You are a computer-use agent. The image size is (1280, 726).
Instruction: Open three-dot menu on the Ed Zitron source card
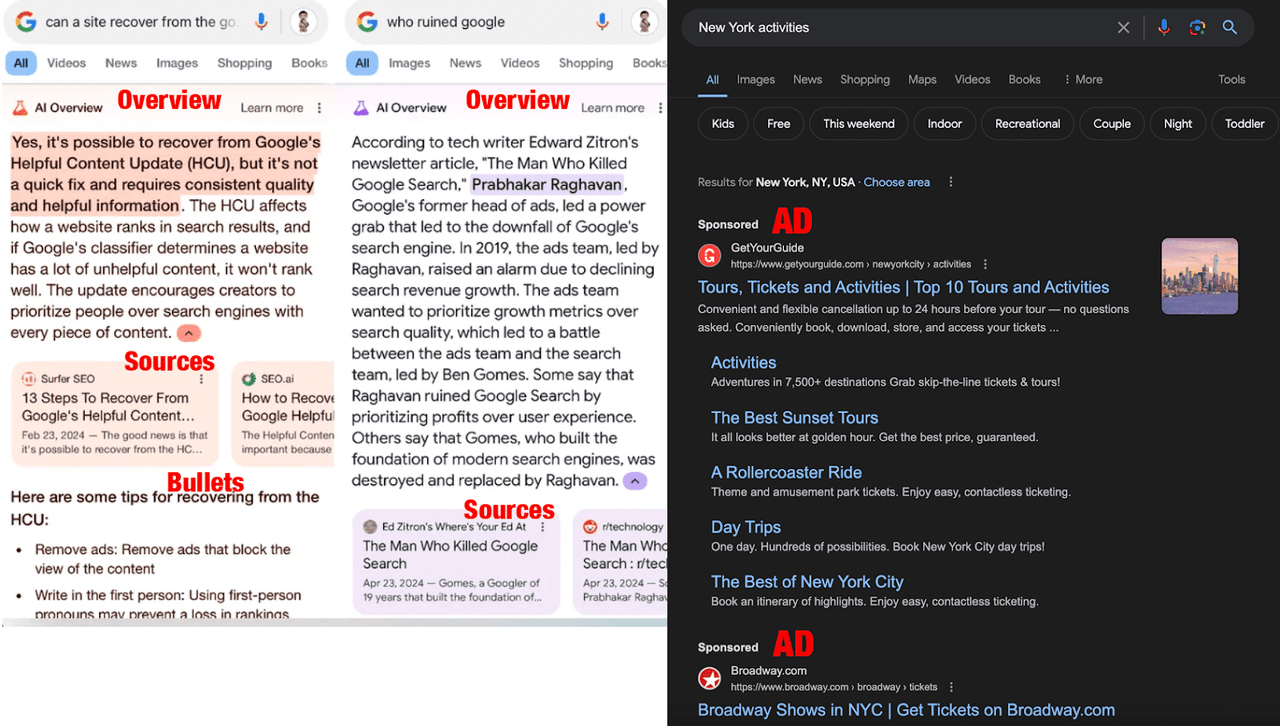[x=543, y=526]
